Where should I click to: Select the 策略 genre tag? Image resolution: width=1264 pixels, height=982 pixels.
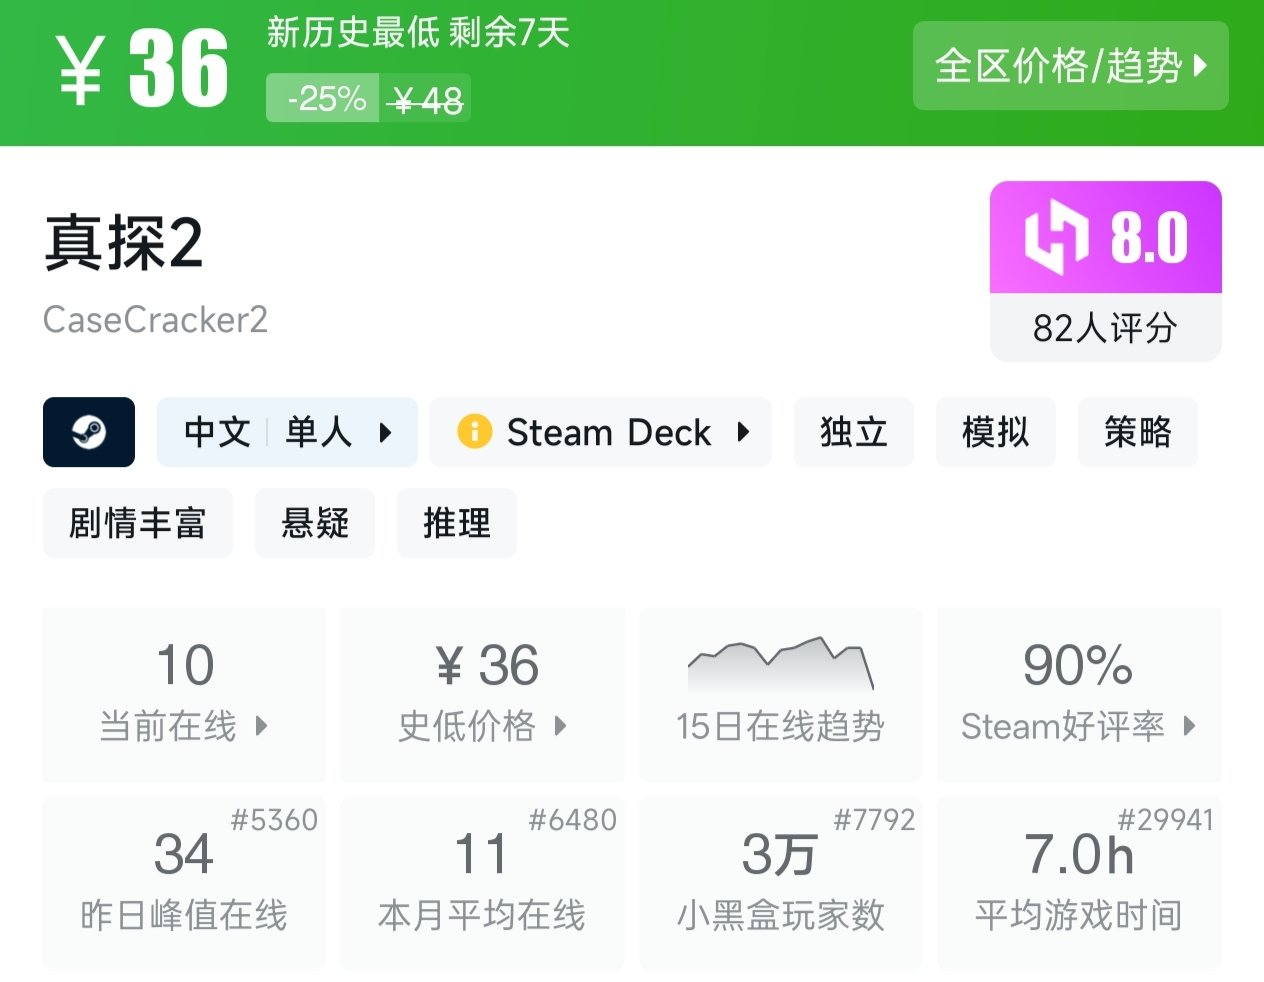click(1137, 432)
